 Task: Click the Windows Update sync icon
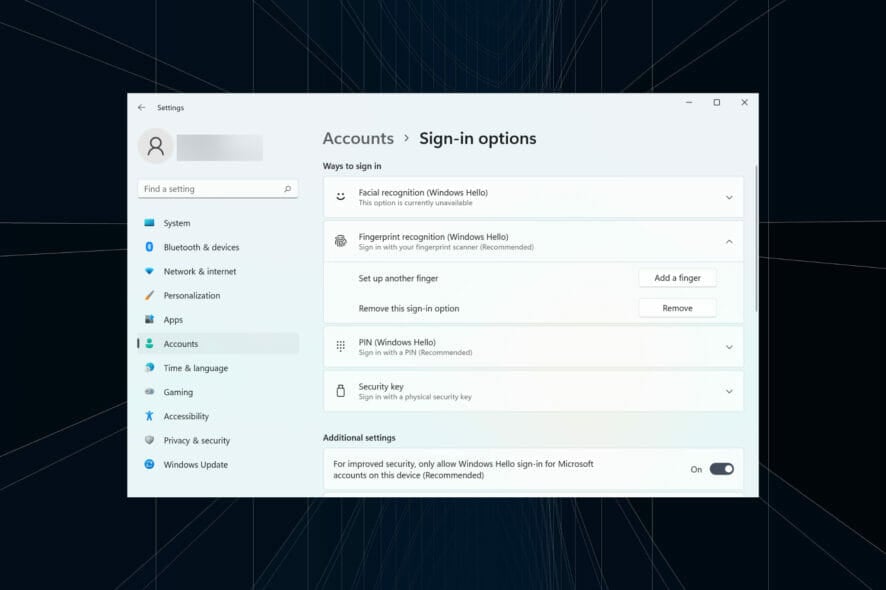tap(149, 464)
